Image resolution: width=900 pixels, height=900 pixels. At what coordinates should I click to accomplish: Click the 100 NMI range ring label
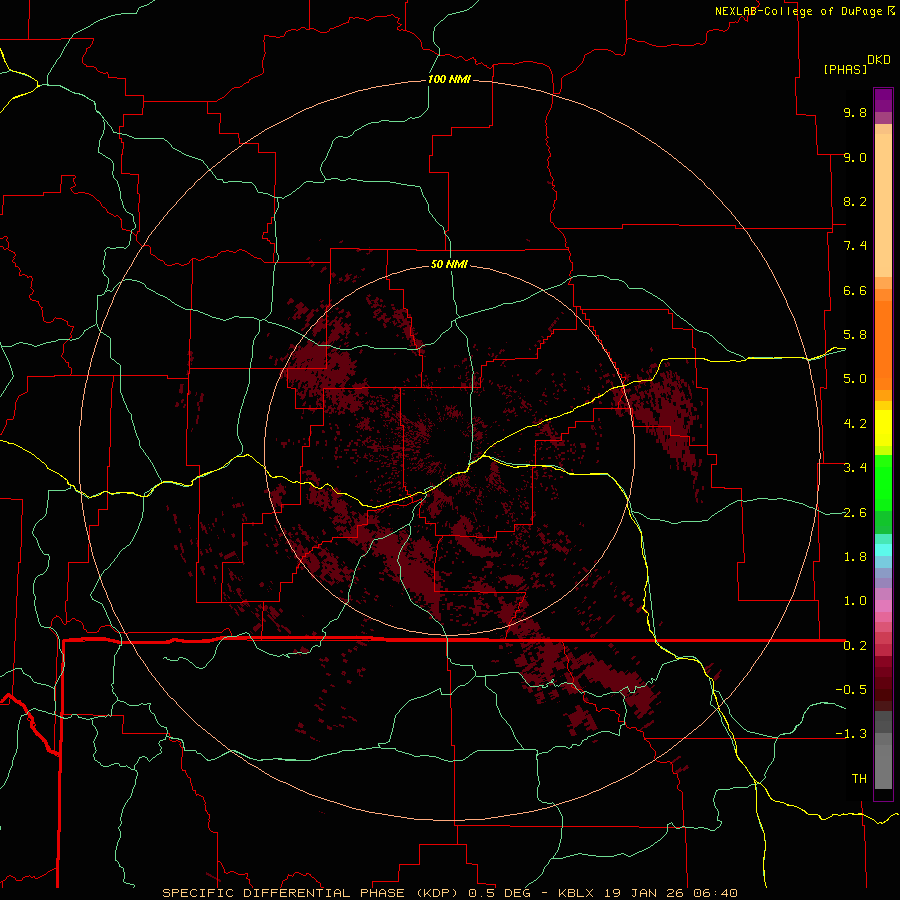(x=449, y=79)
